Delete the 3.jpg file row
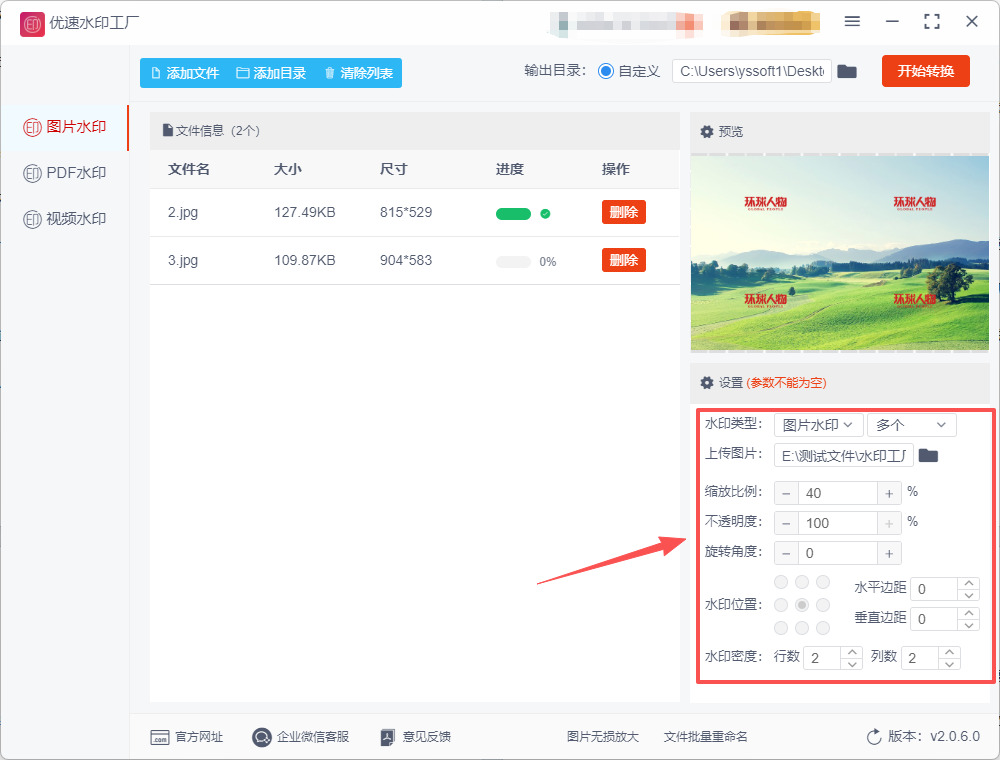The image size is (1000, 760). click(623, 260)
